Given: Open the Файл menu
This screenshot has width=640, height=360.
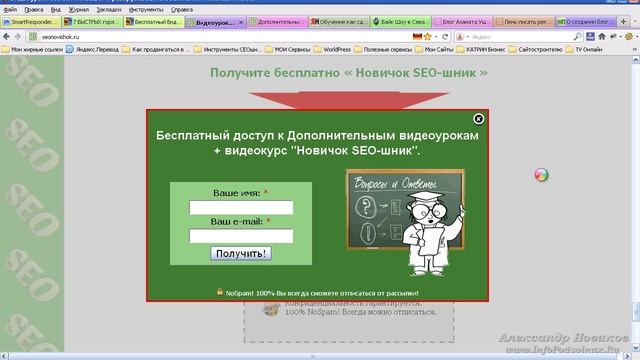Looking at the screenshot, I should (10, 9).
